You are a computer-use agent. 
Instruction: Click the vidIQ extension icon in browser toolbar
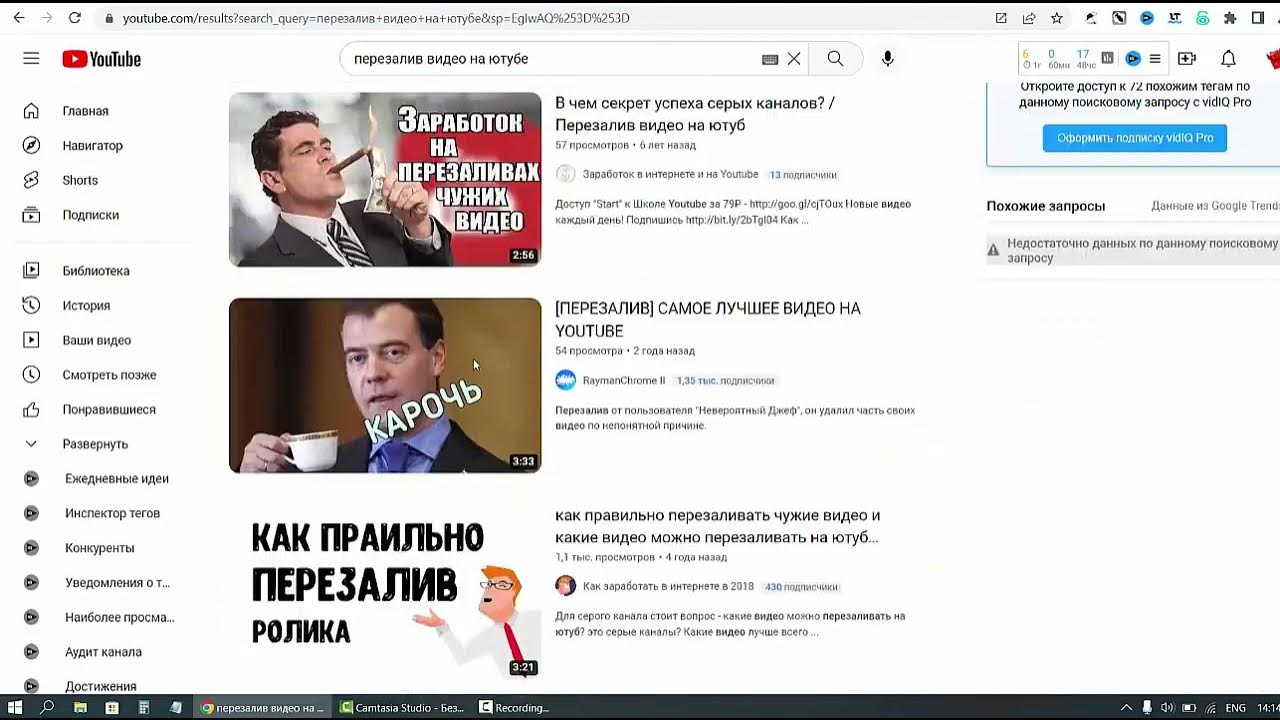pyautogui.click(x=1147, y=18)
